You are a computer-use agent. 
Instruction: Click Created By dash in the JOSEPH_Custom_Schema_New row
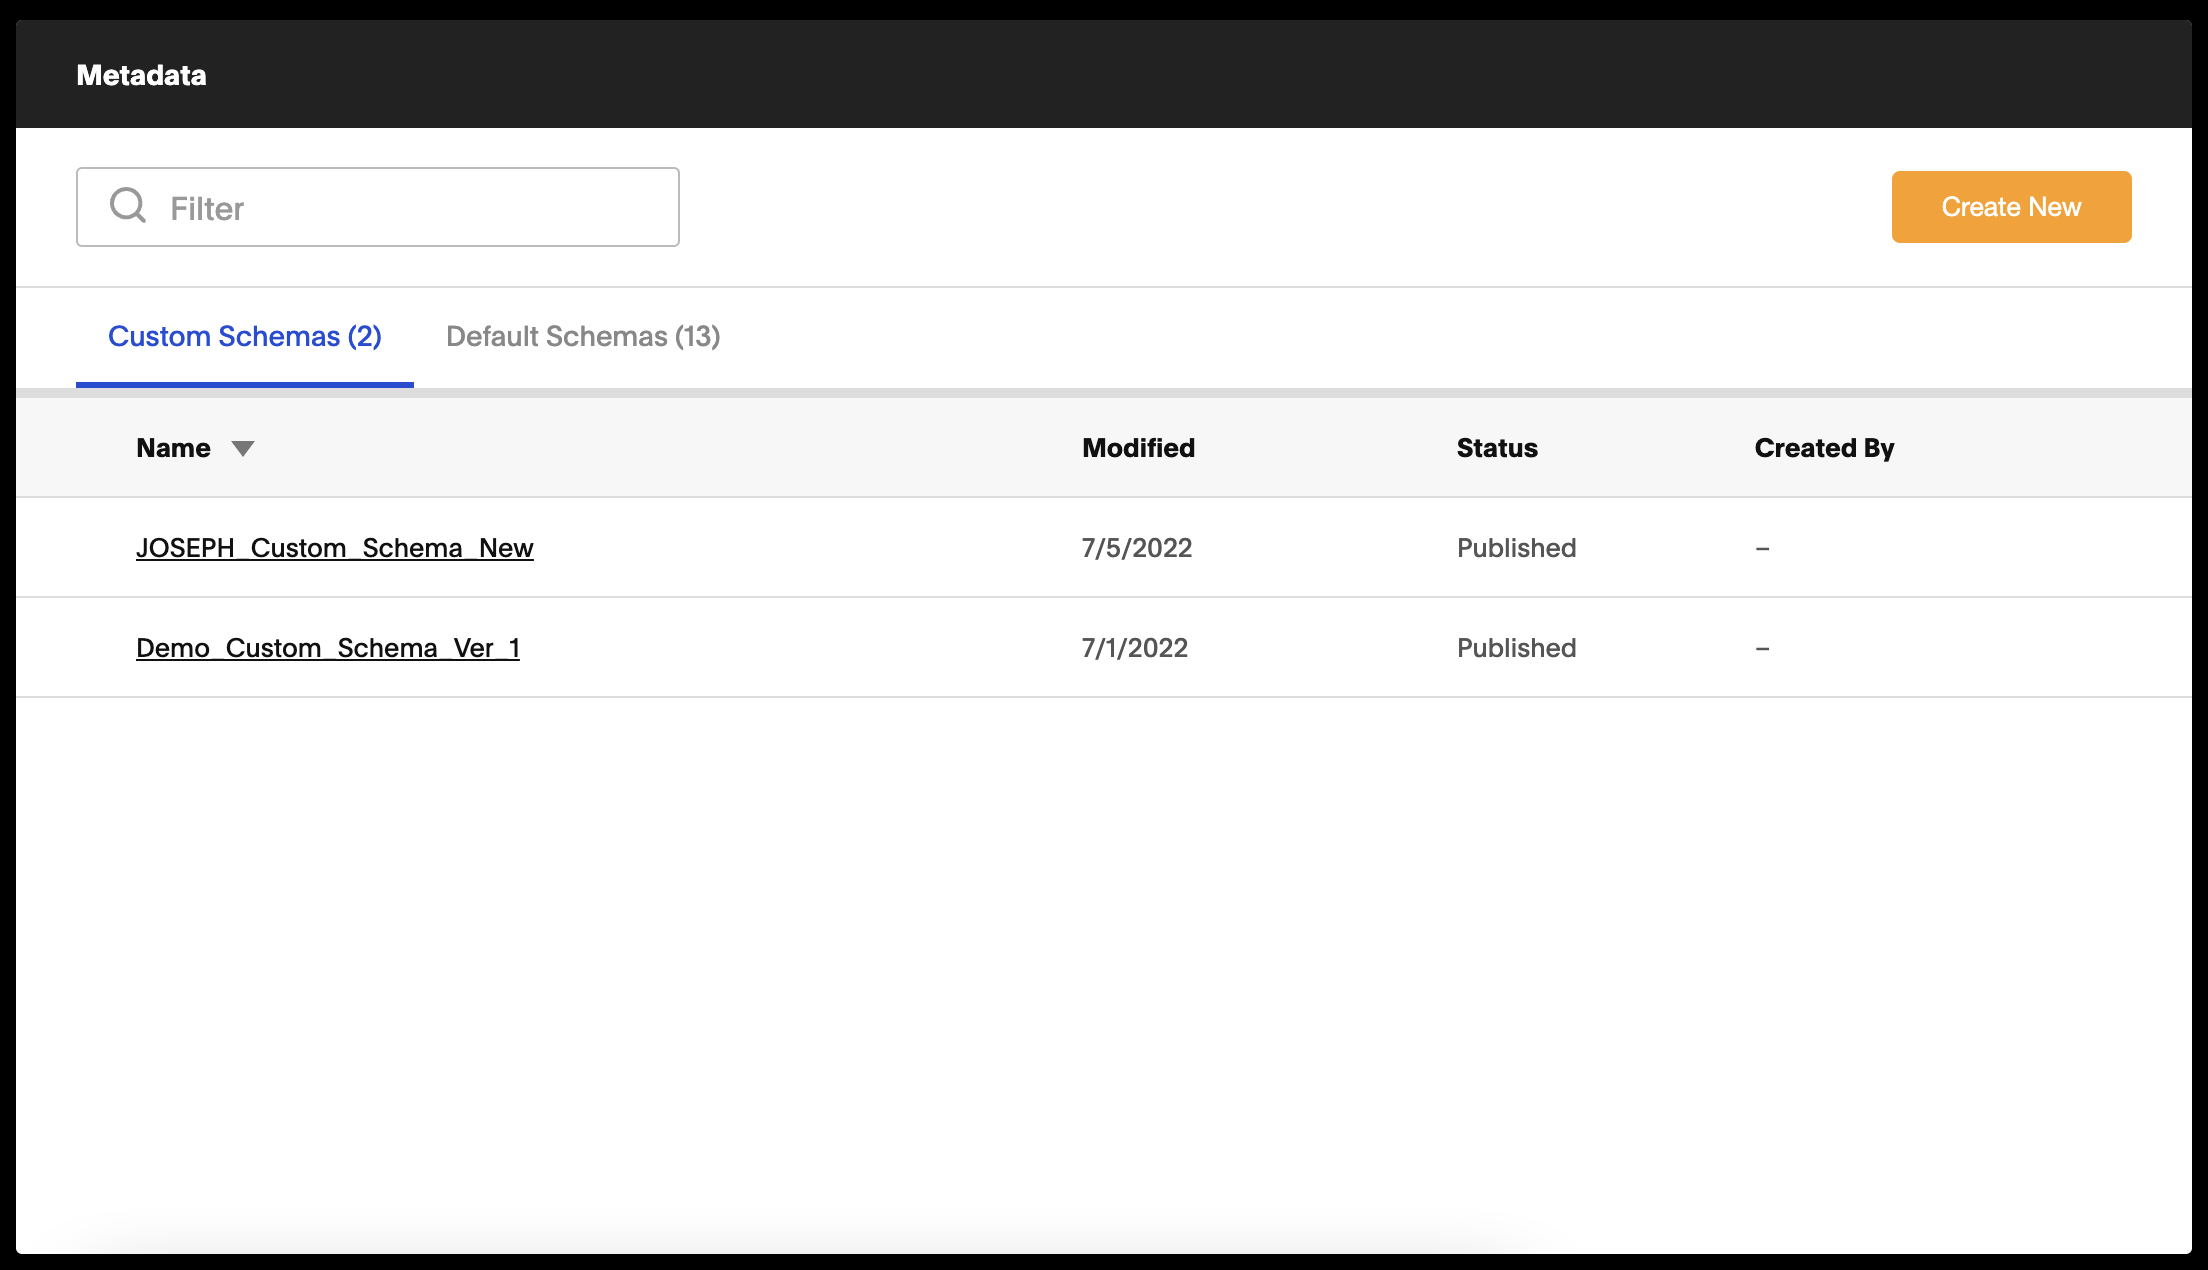click(1762, 549)
